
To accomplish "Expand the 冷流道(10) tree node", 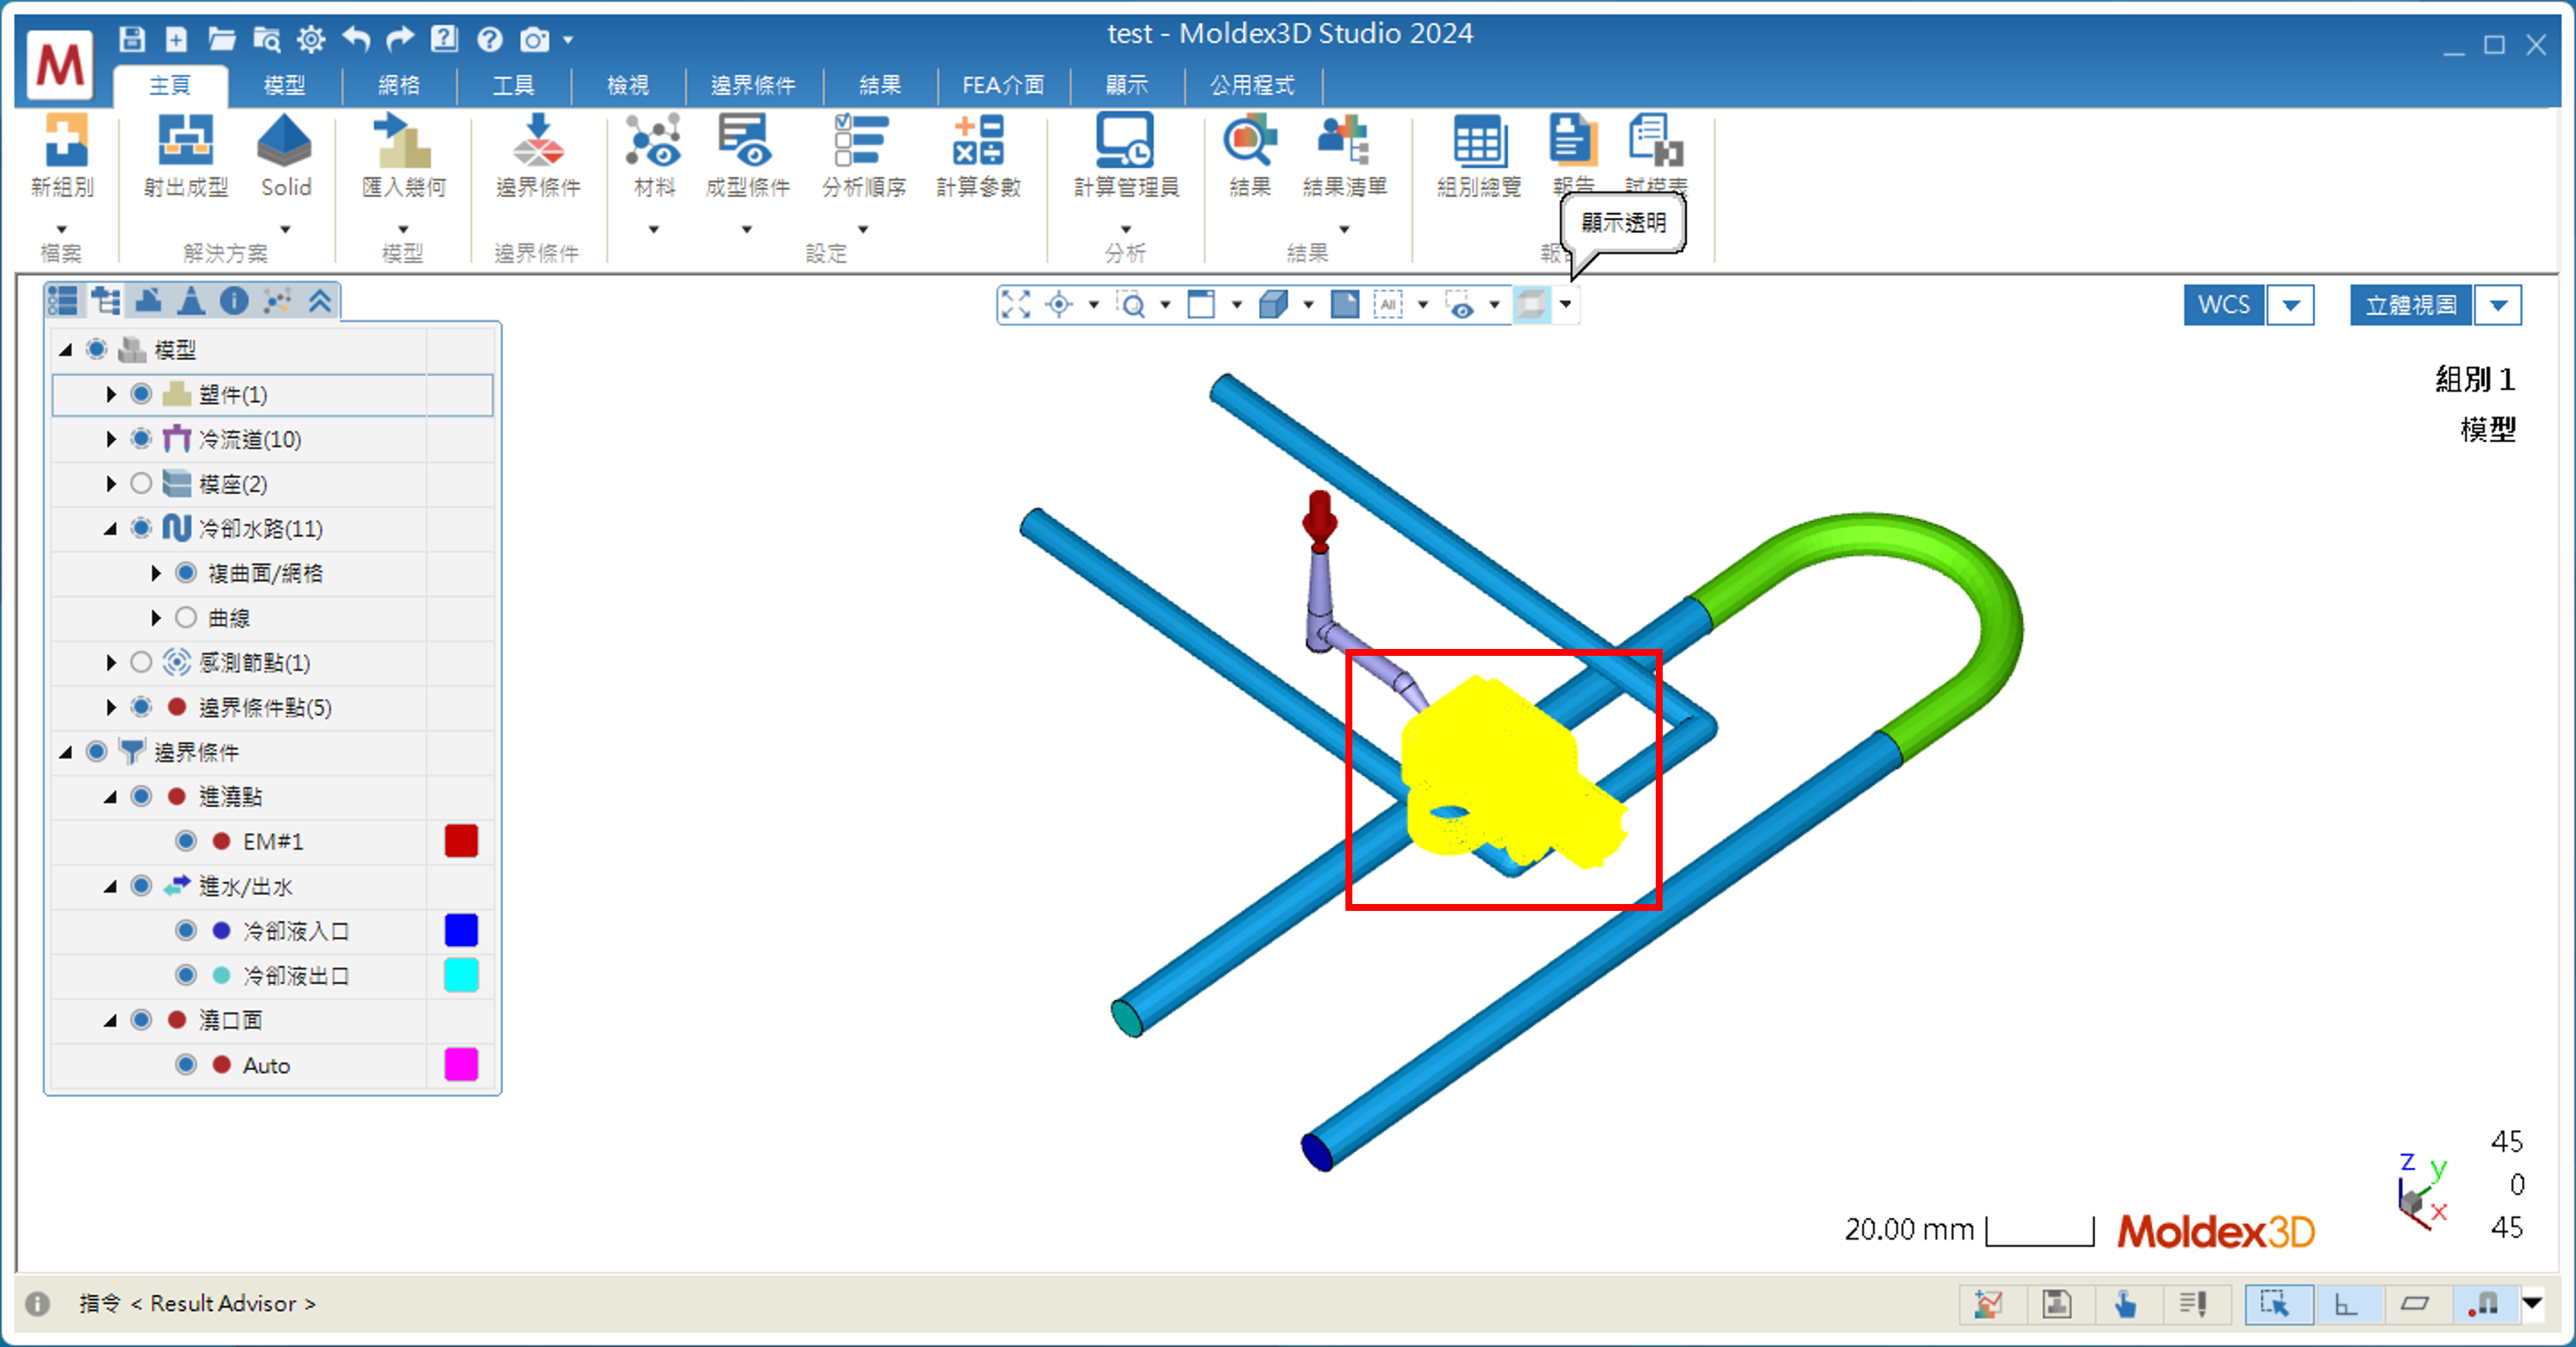I will pyautogui.click(x=111, y=439).
